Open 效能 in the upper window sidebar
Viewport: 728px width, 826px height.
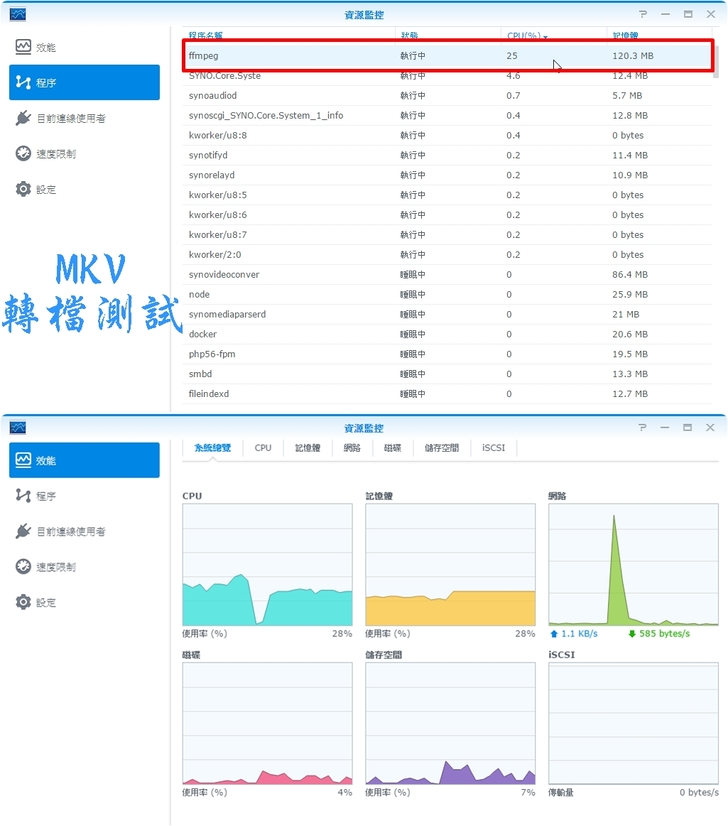[x=45, y=47]
